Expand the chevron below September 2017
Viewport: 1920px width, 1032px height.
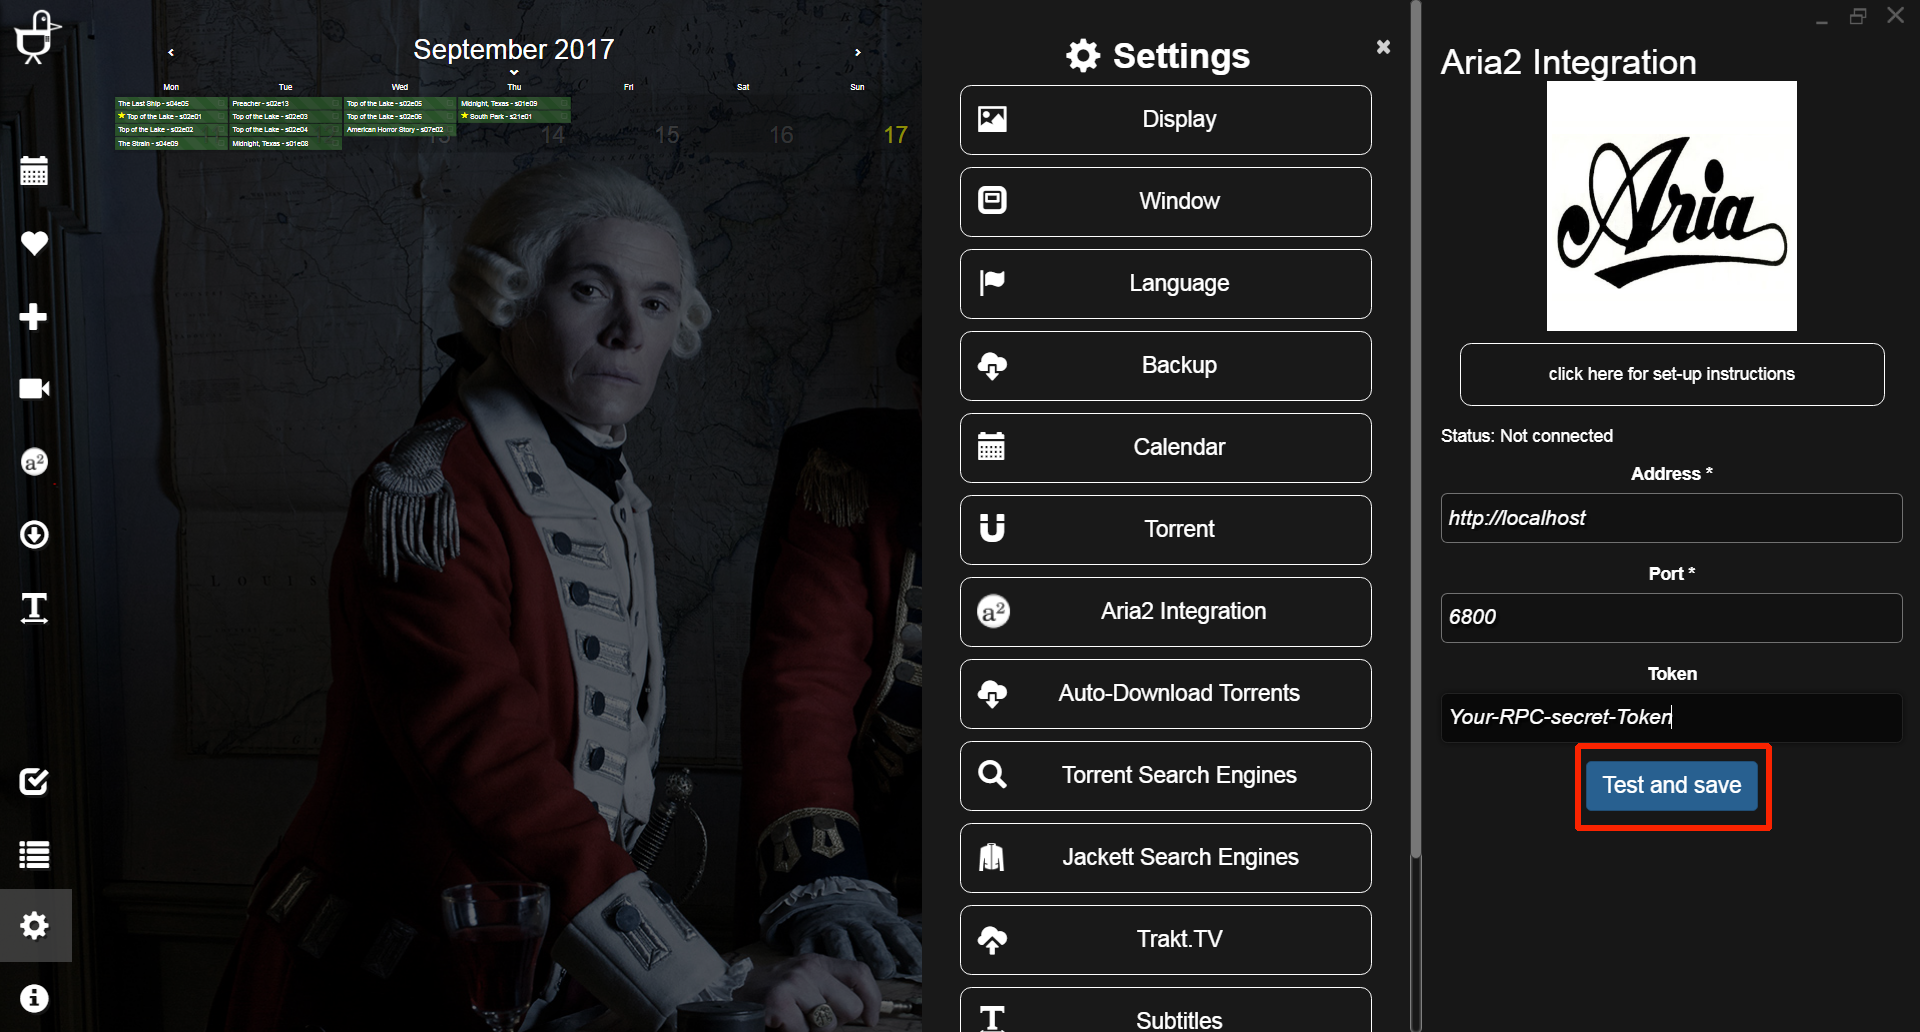[x=514, y=72]
